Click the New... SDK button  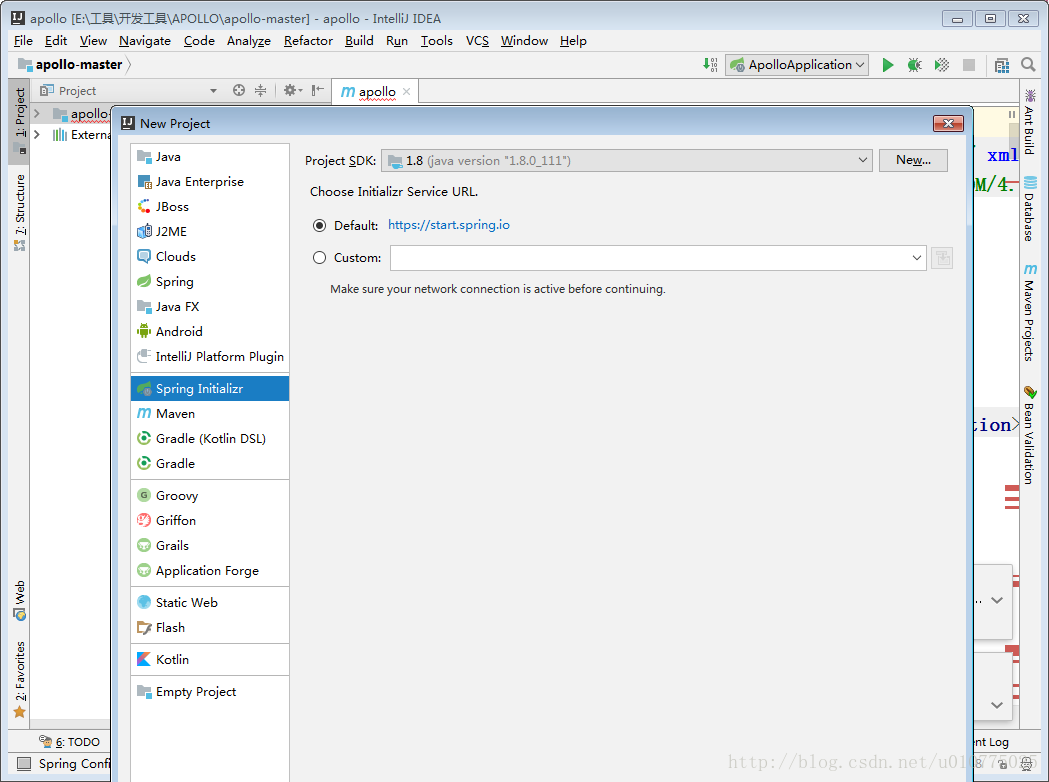[x=913, y=161]
